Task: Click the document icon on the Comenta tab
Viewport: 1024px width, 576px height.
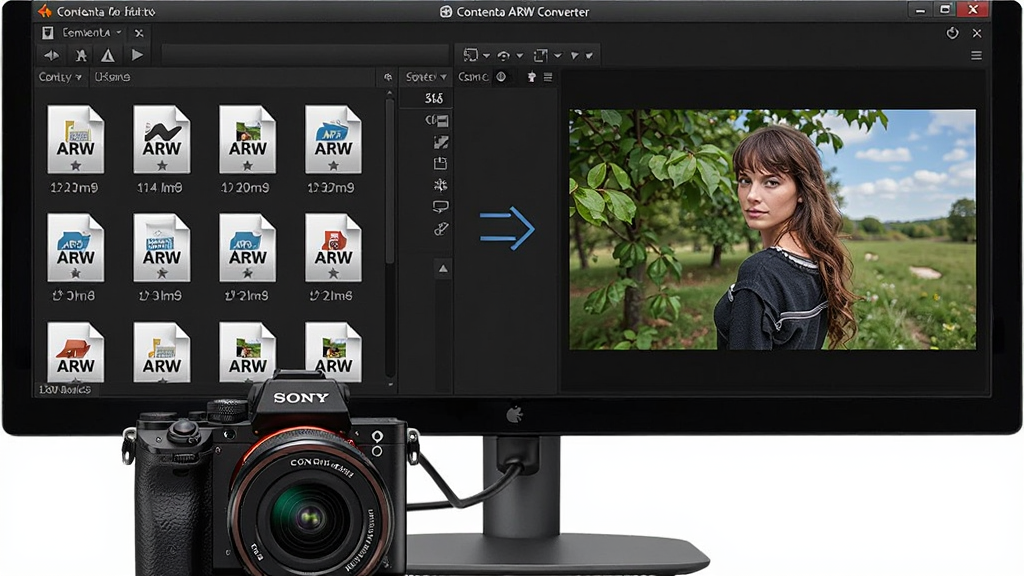Action: pyautogui.click(x=48, y=33)
